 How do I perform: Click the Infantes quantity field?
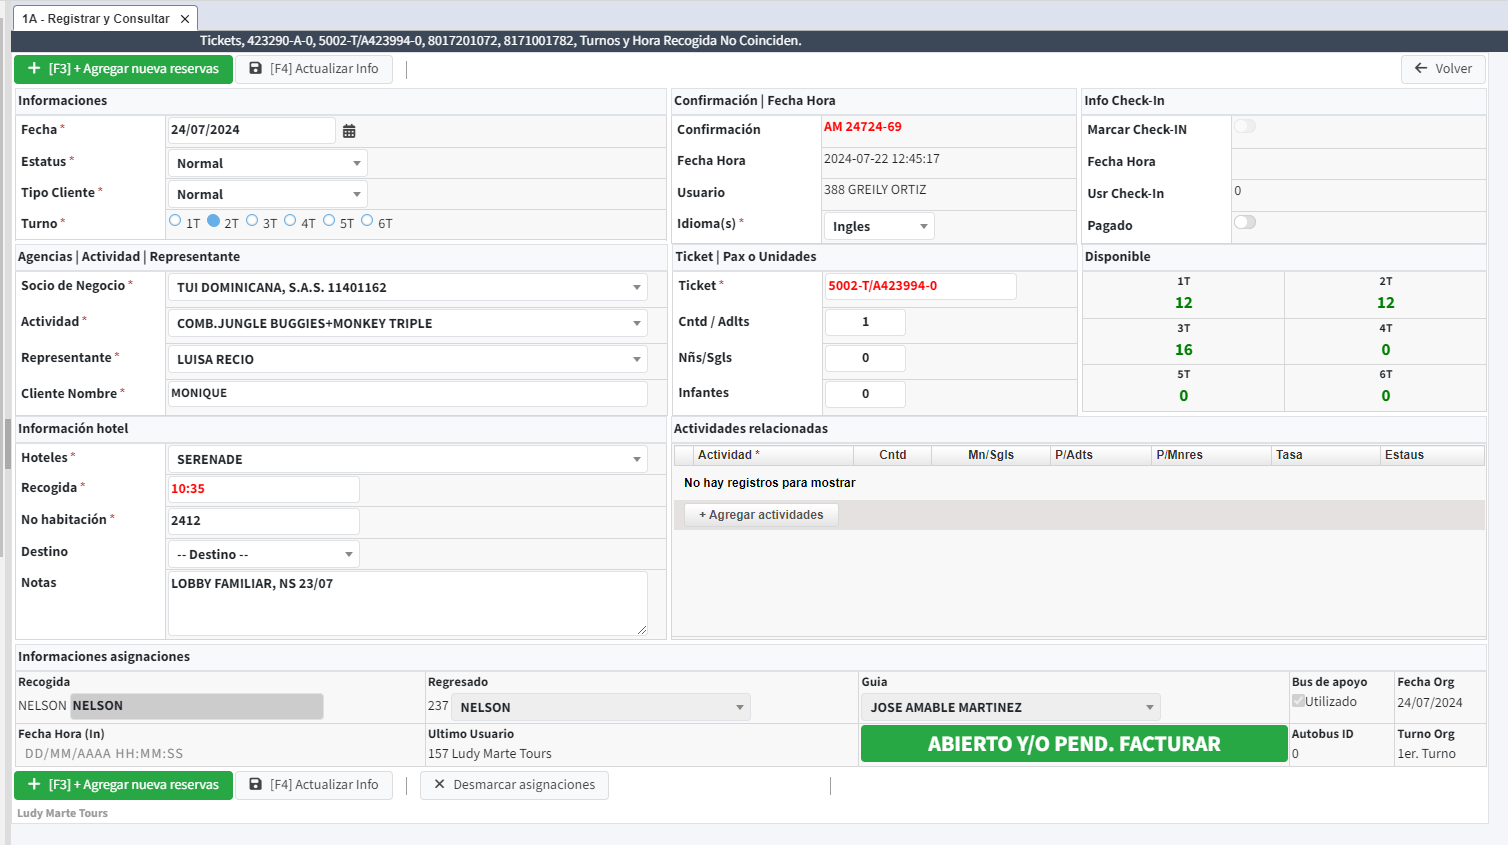(x=865, y=394)
